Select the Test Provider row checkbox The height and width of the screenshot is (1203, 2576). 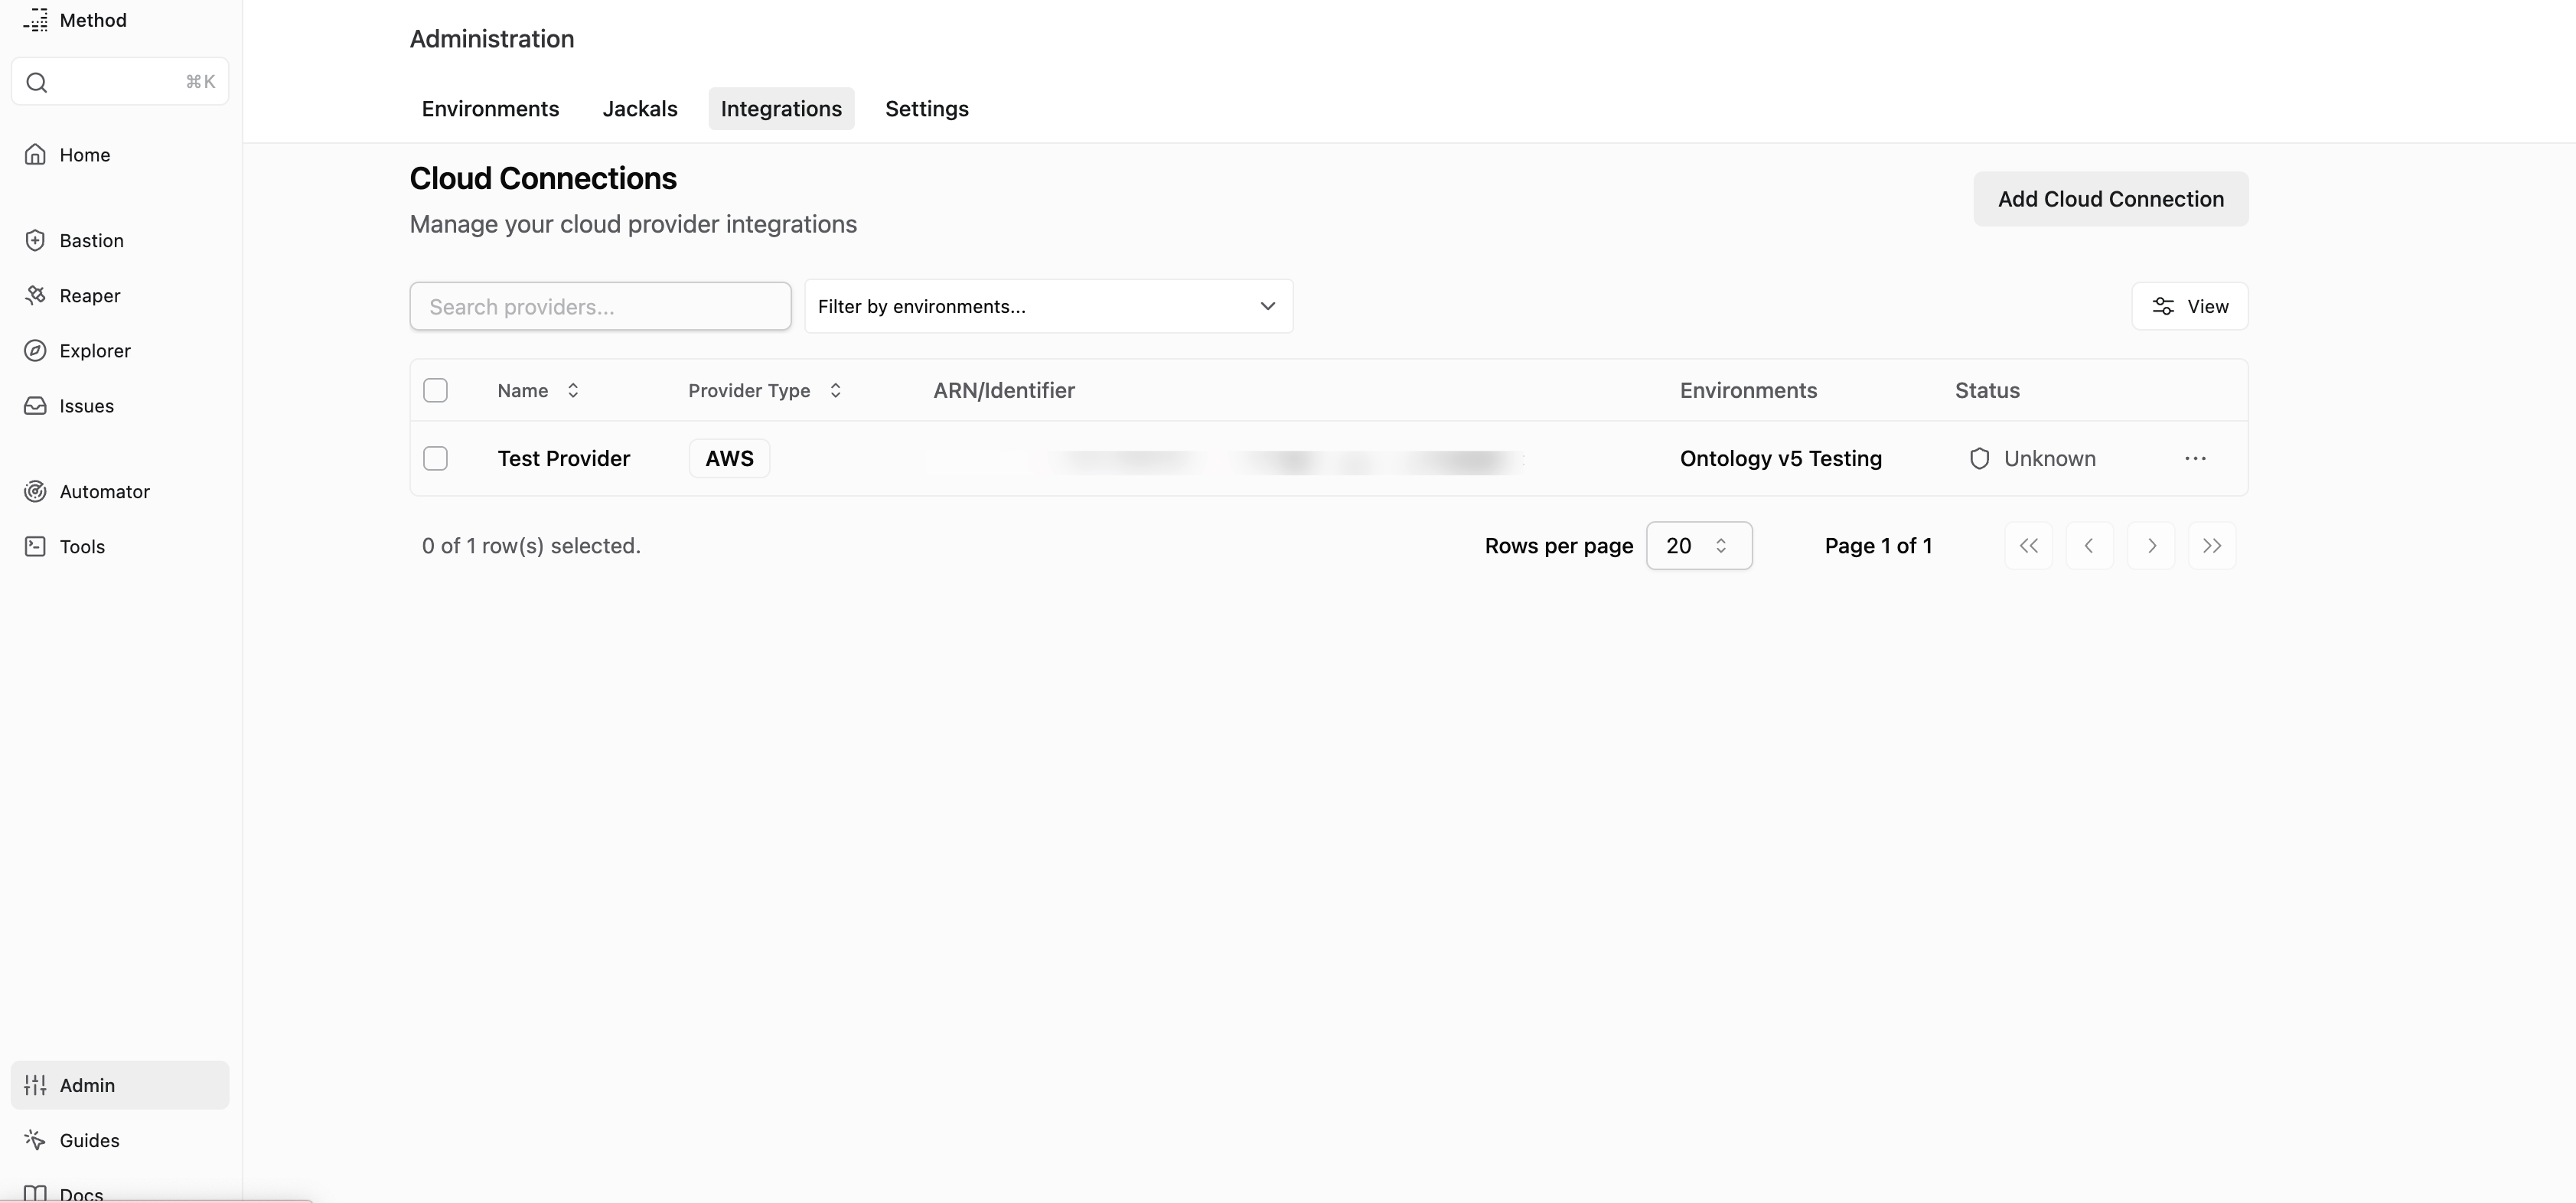[x=435, y=458]
